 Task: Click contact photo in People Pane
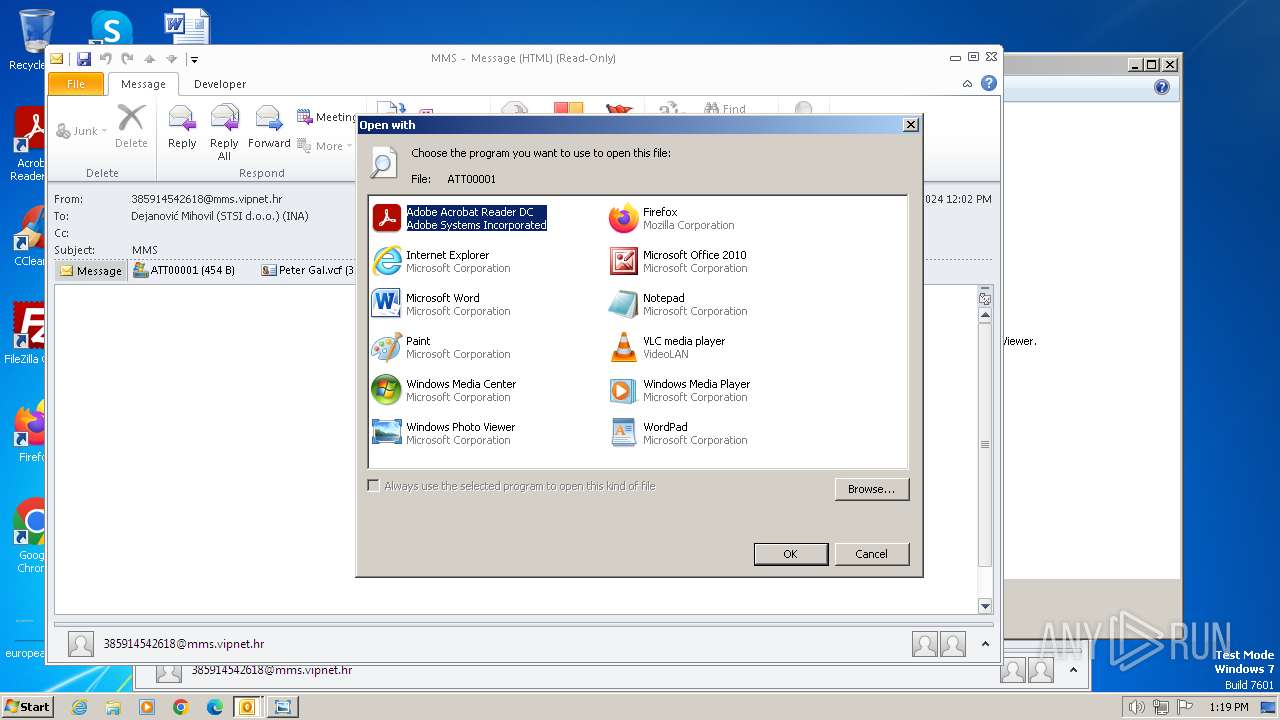click(81, 644)
